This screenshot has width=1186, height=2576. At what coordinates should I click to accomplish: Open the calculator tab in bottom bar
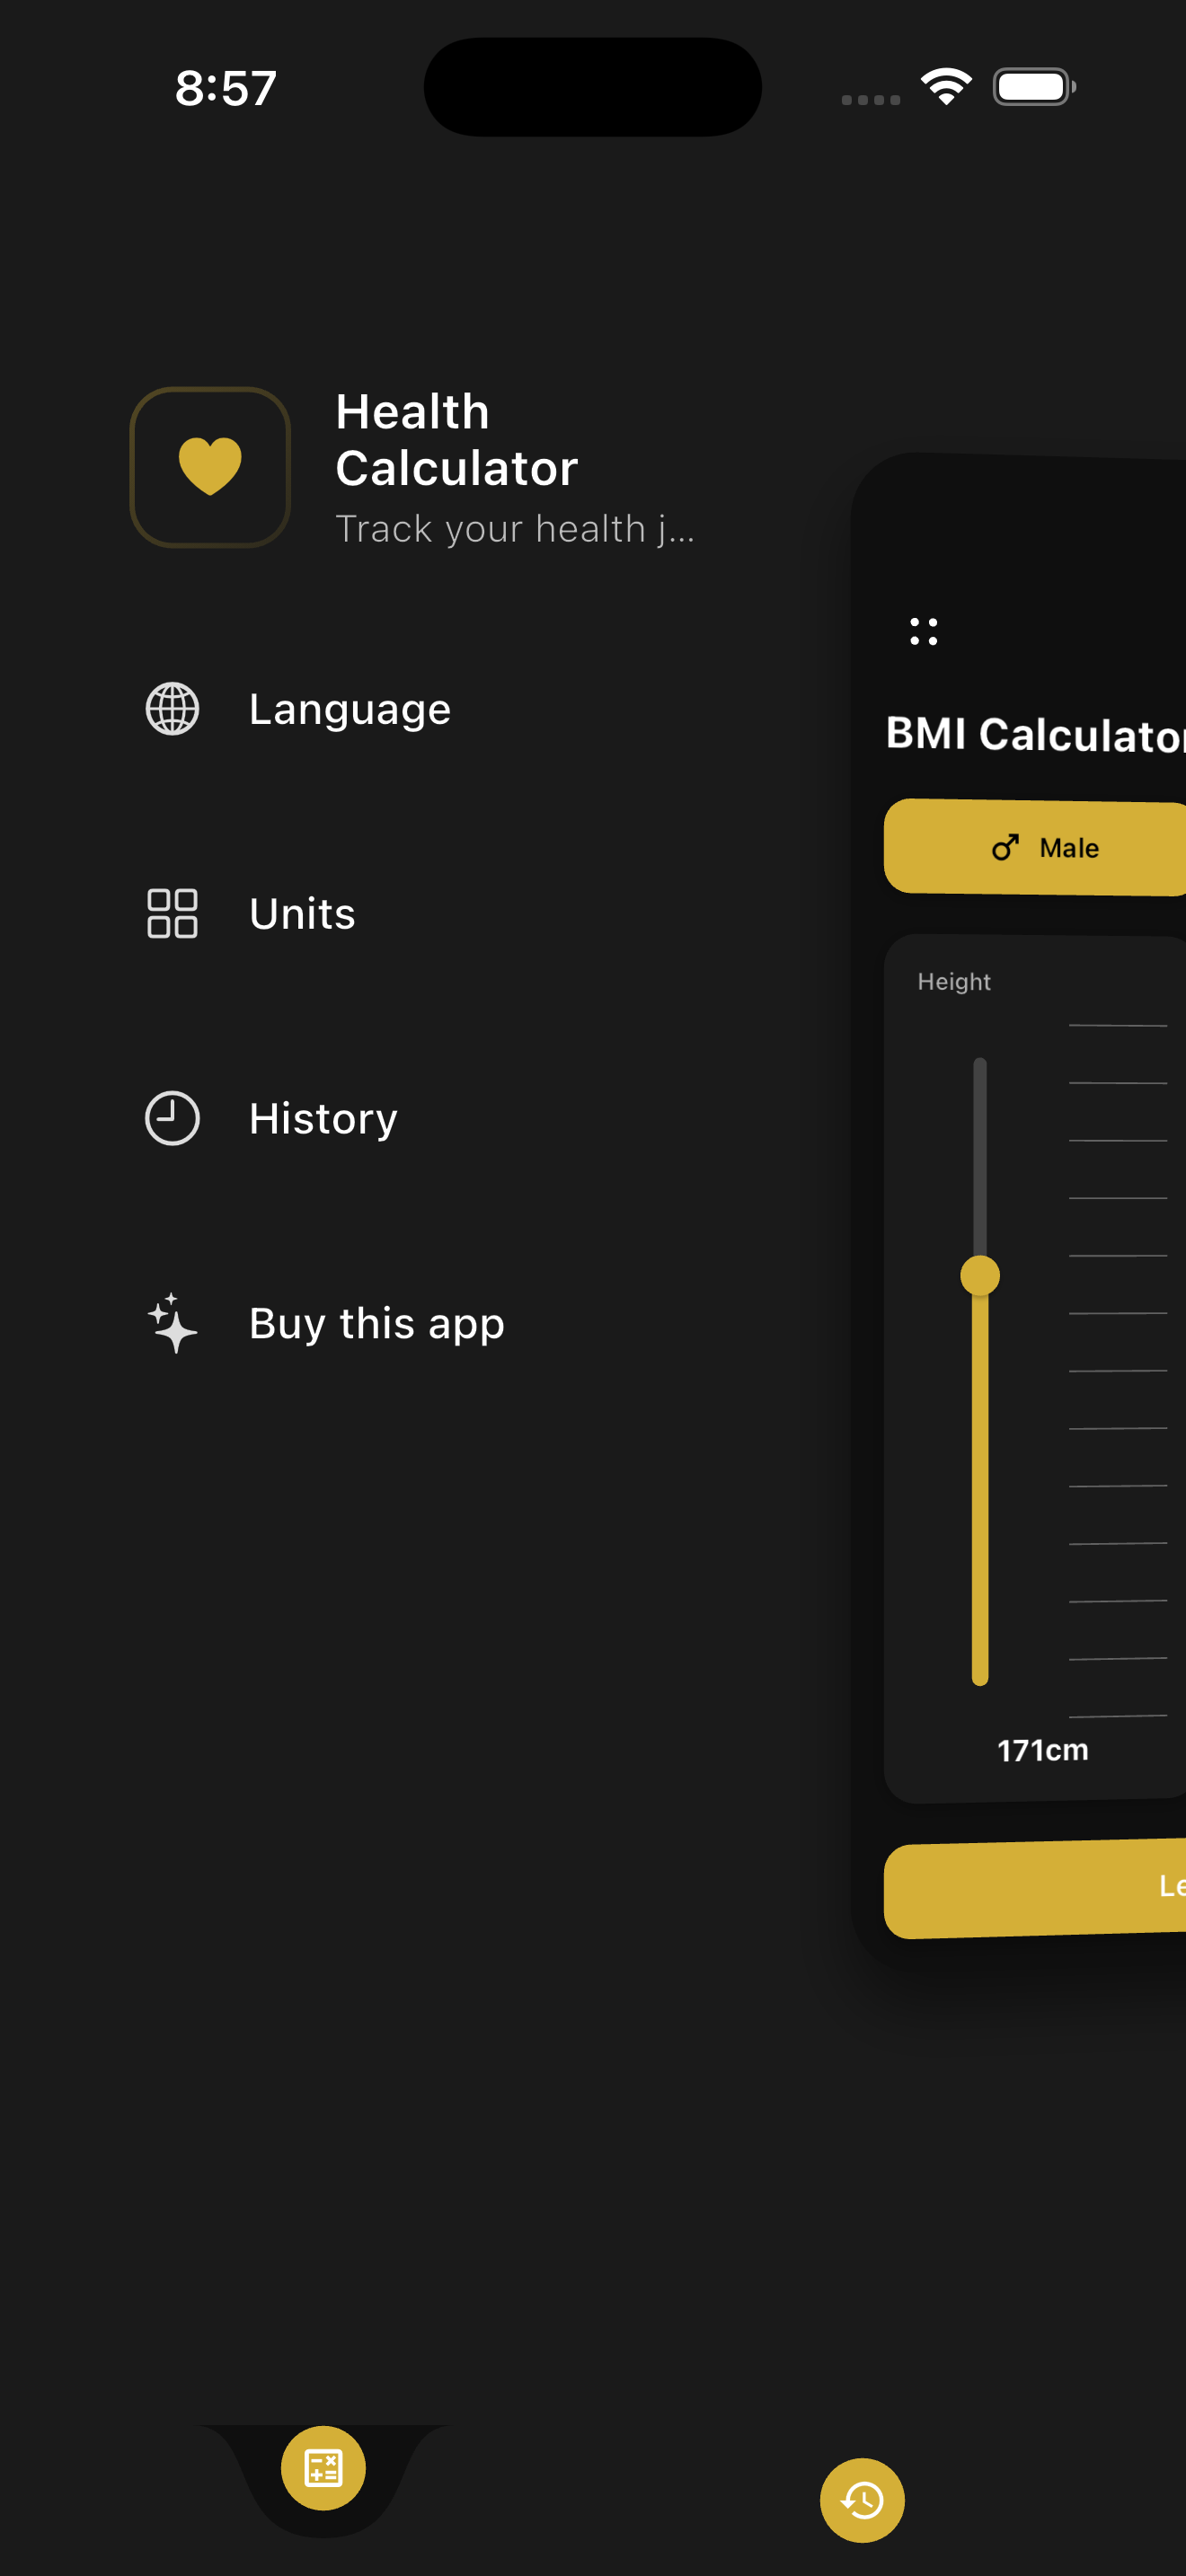click(x=323, y=2468)
